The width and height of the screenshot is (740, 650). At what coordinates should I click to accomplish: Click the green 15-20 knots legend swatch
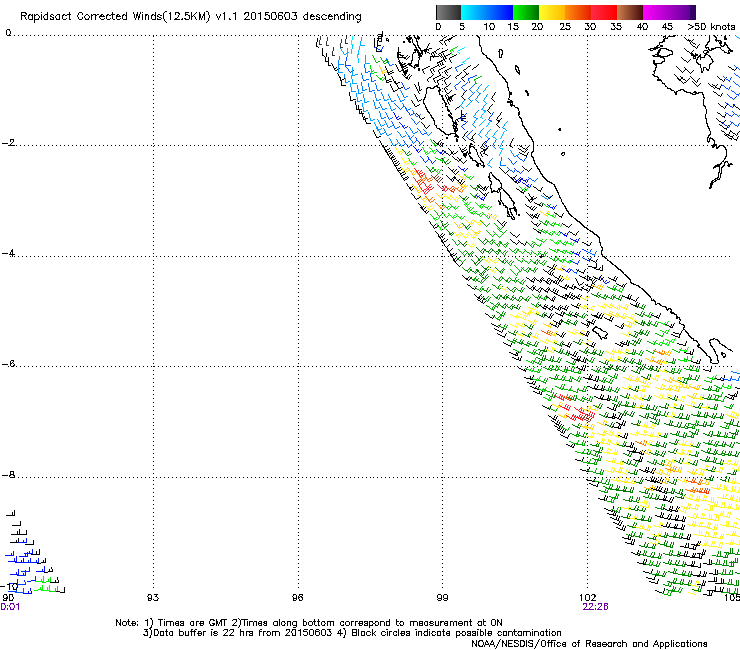pyautogui.click(x=526, y=12)
